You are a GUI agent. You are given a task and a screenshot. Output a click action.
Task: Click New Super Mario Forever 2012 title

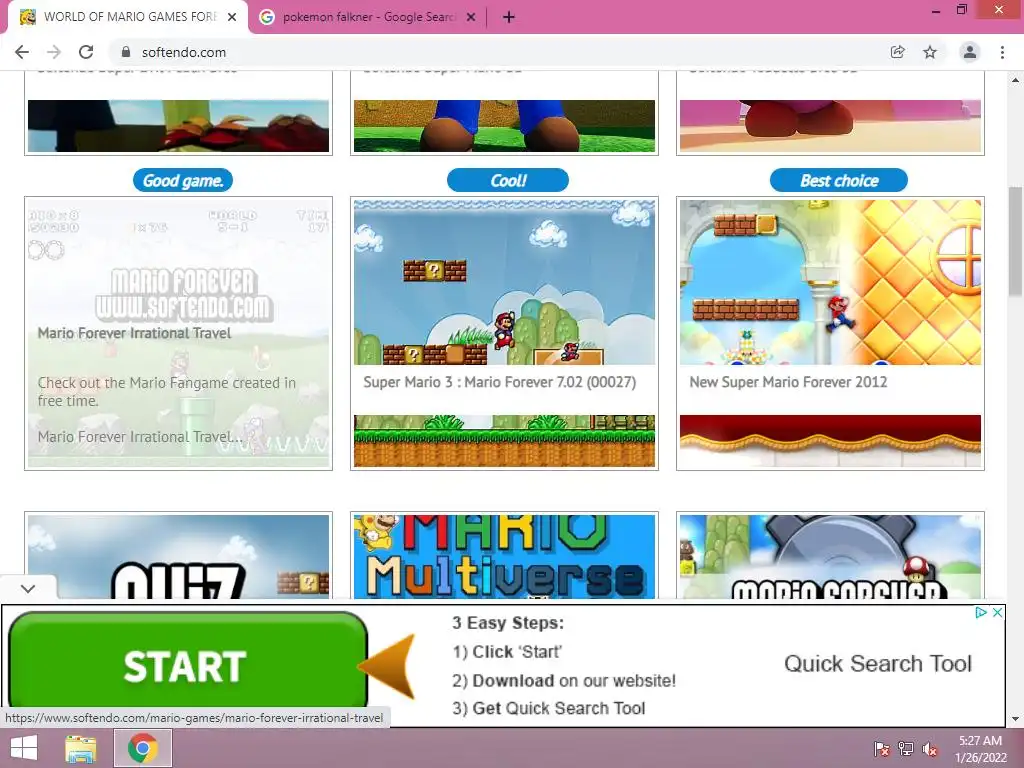(788, 382)
